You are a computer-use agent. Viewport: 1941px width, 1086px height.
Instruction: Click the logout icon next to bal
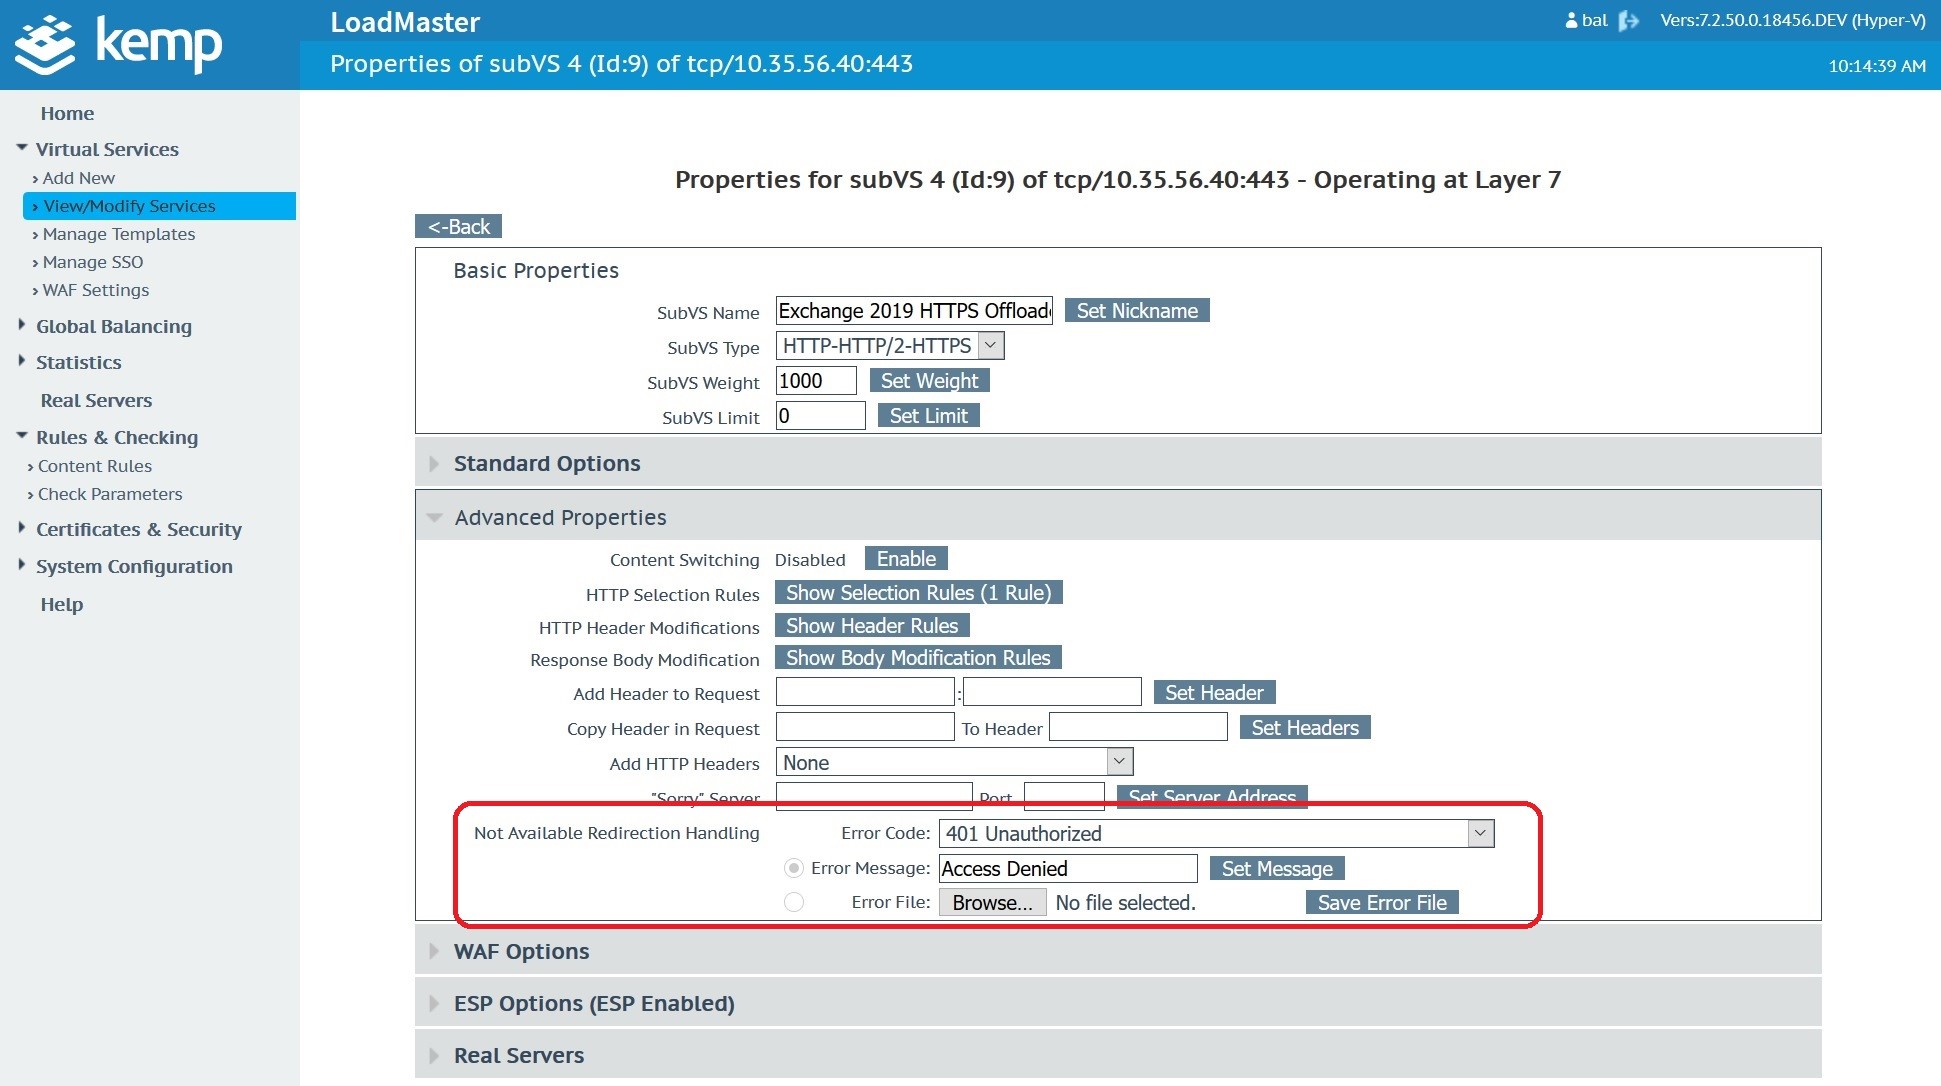tap(1629, 21)
